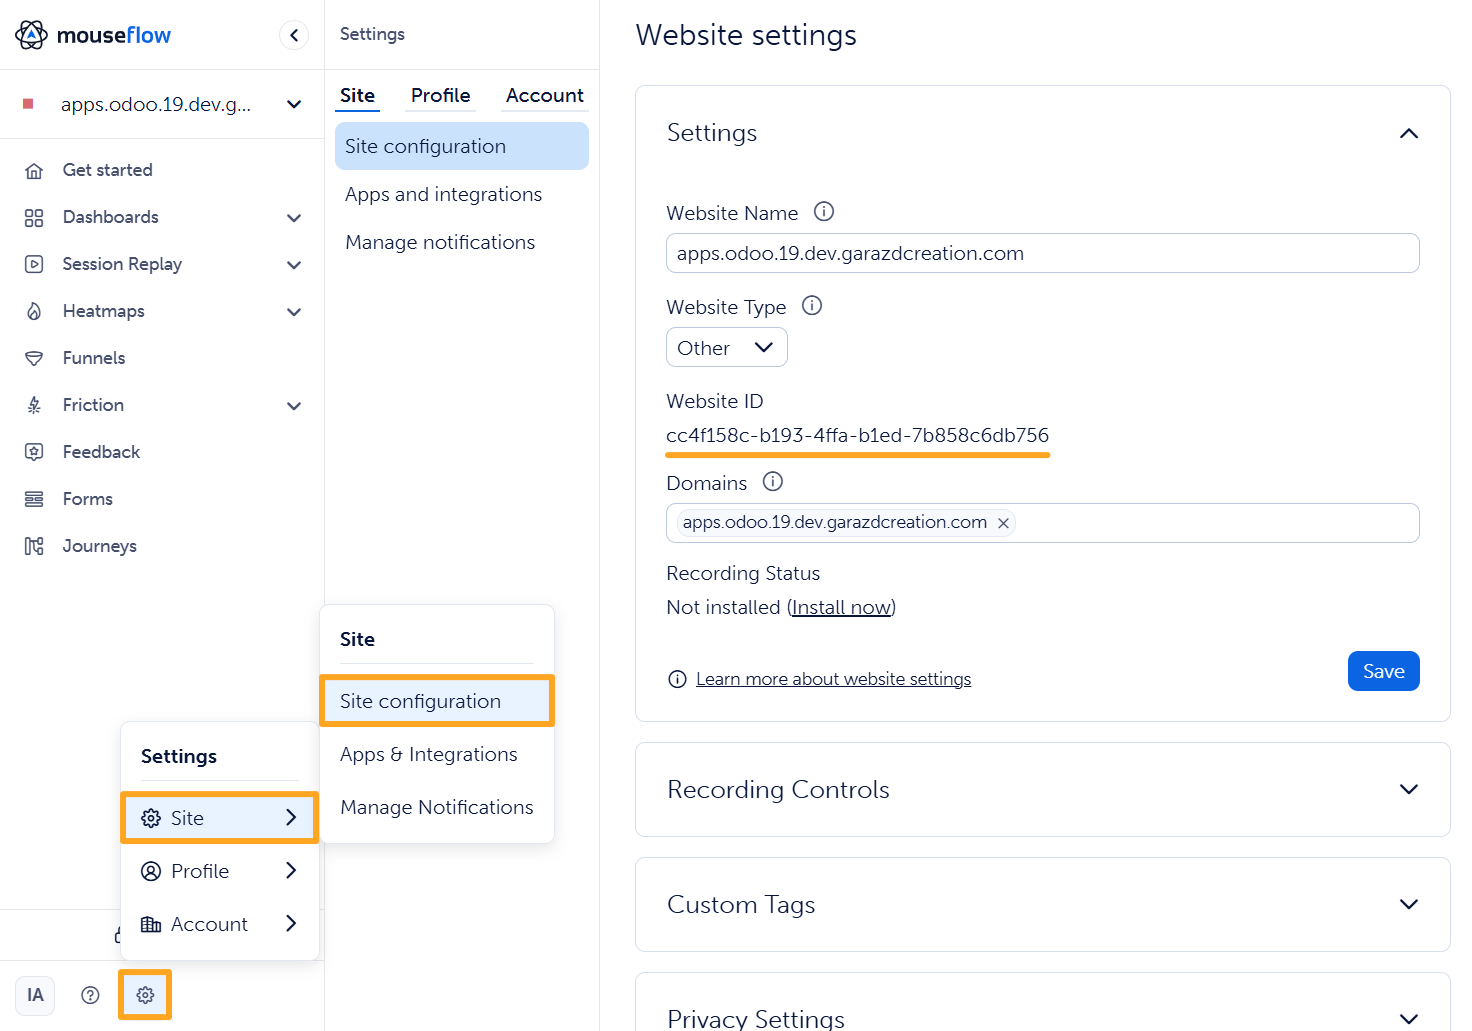
Task: Choose Apps & Integrations in the popup
Action: (x=437, y=754)
